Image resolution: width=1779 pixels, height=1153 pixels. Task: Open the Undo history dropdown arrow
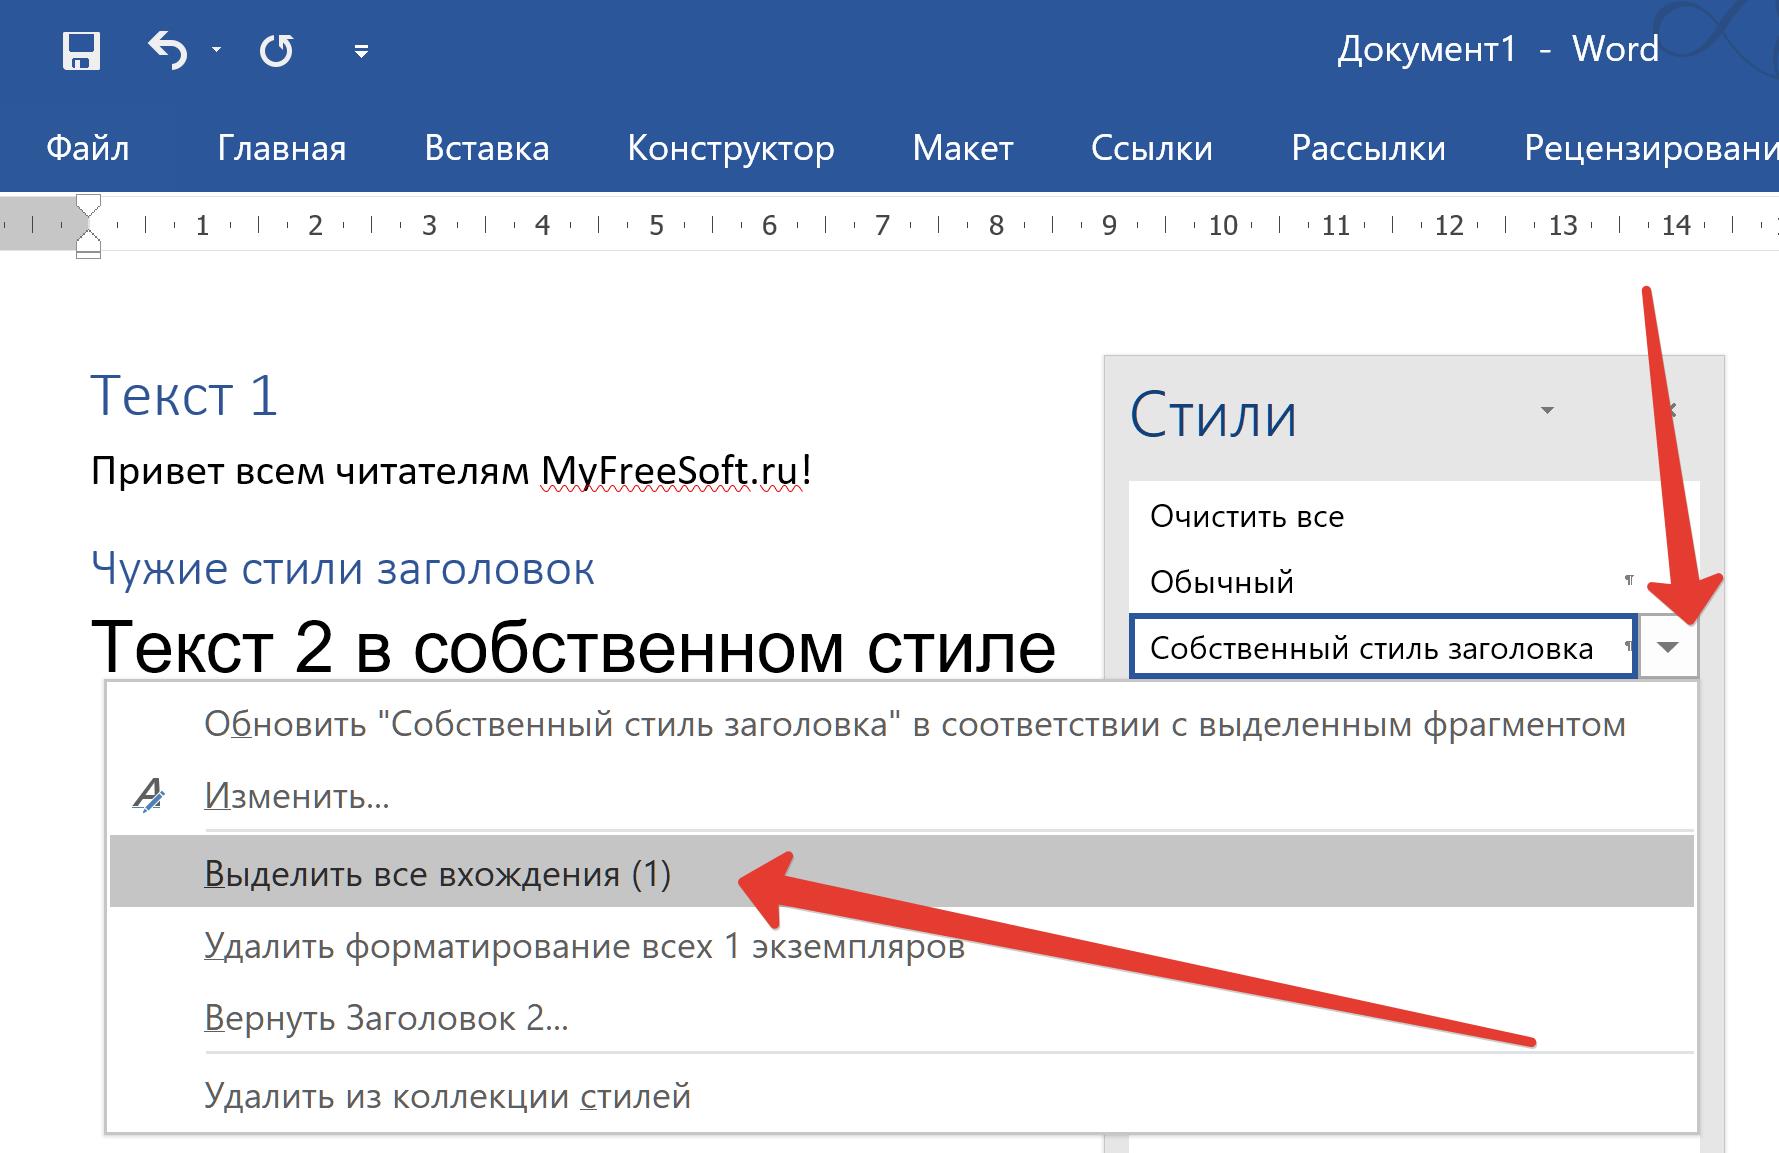(x=216, y=49)
